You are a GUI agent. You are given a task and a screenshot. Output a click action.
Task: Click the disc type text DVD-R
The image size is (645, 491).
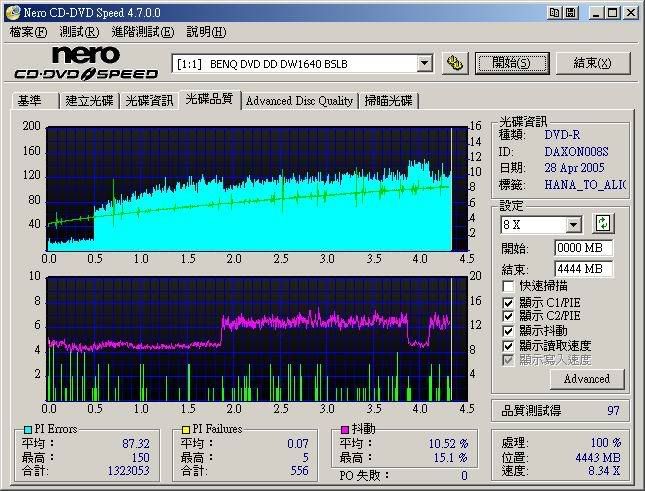(x=562, y=135)
